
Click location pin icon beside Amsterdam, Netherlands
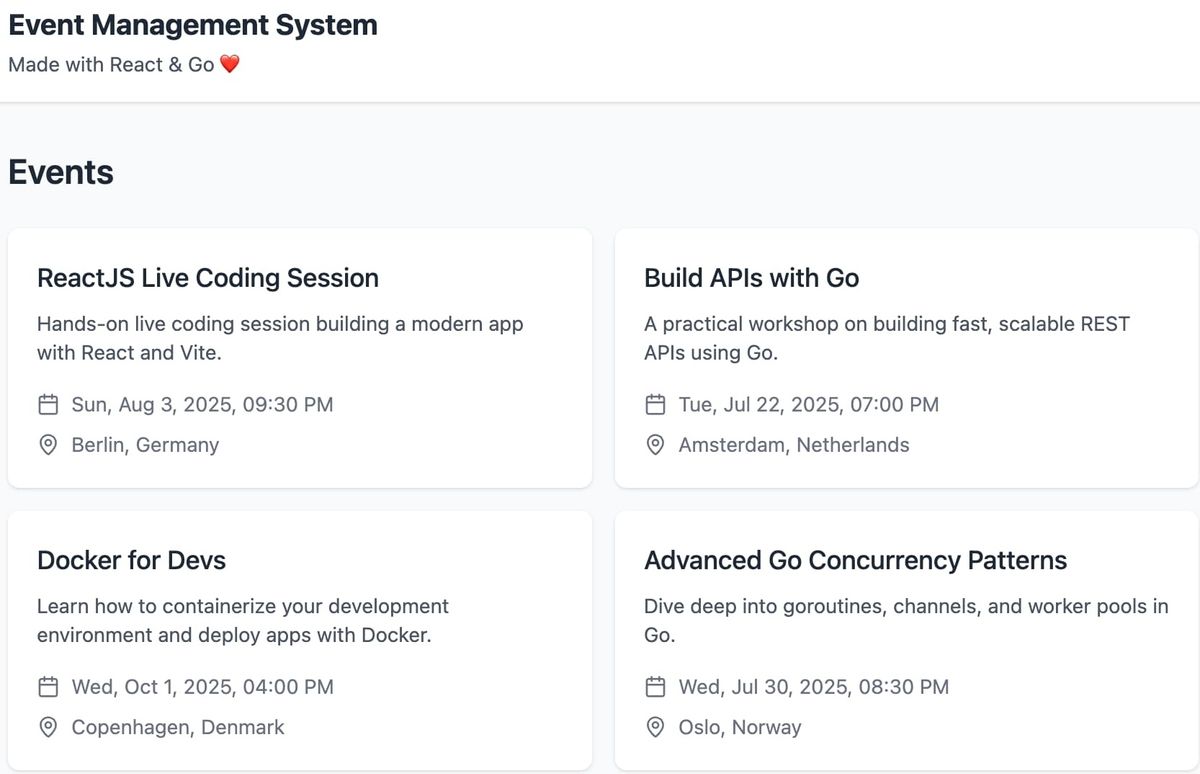655,445
